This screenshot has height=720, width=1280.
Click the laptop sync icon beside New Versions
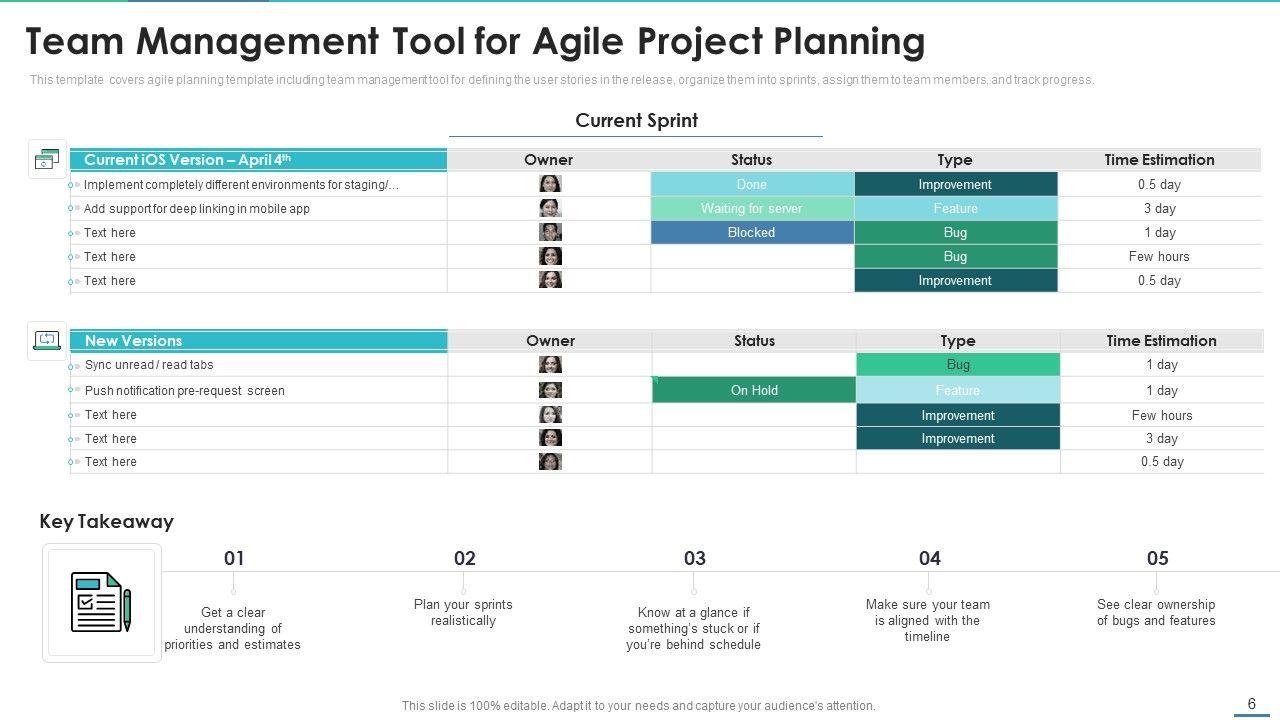click(x=47, y=340)
